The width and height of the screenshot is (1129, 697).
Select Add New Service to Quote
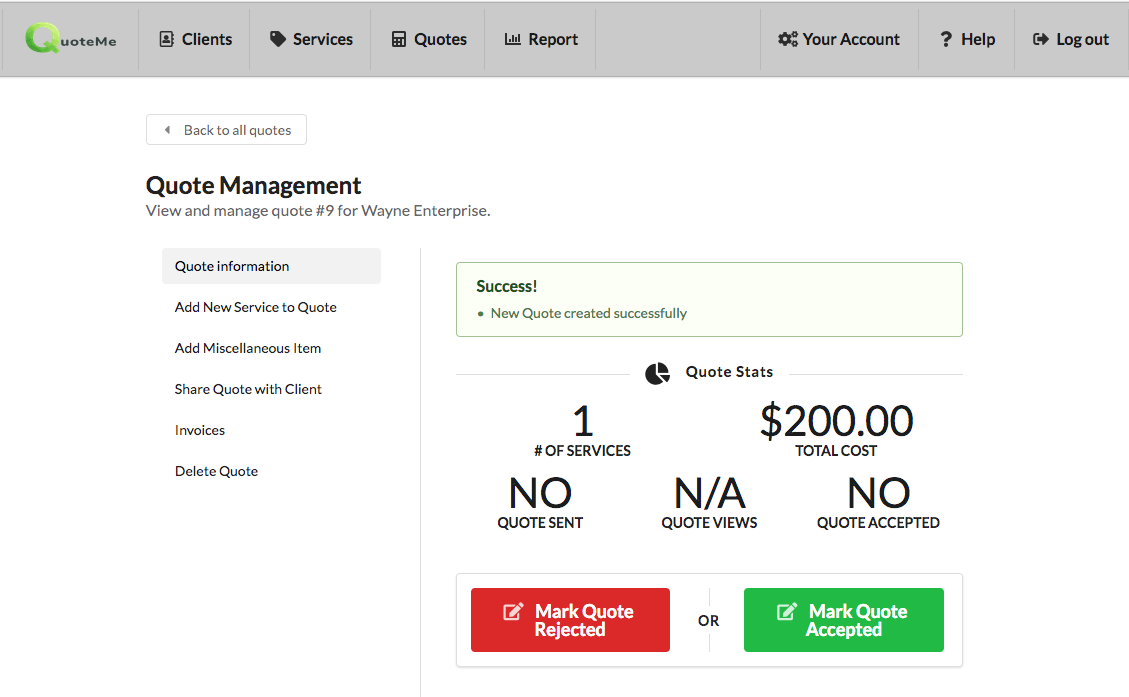[x=271, y=307]
